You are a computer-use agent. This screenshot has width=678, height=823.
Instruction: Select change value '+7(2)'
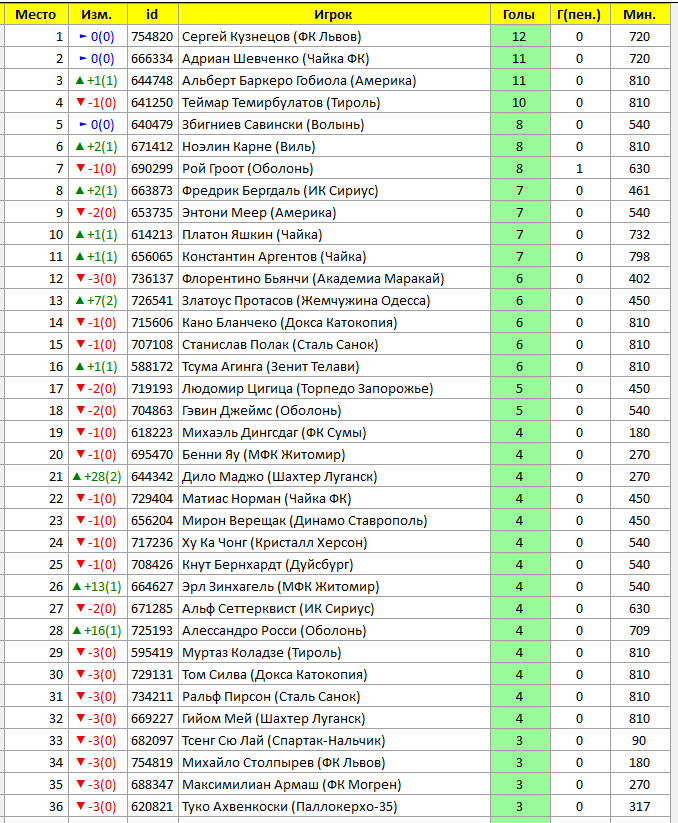click(98, 301)
